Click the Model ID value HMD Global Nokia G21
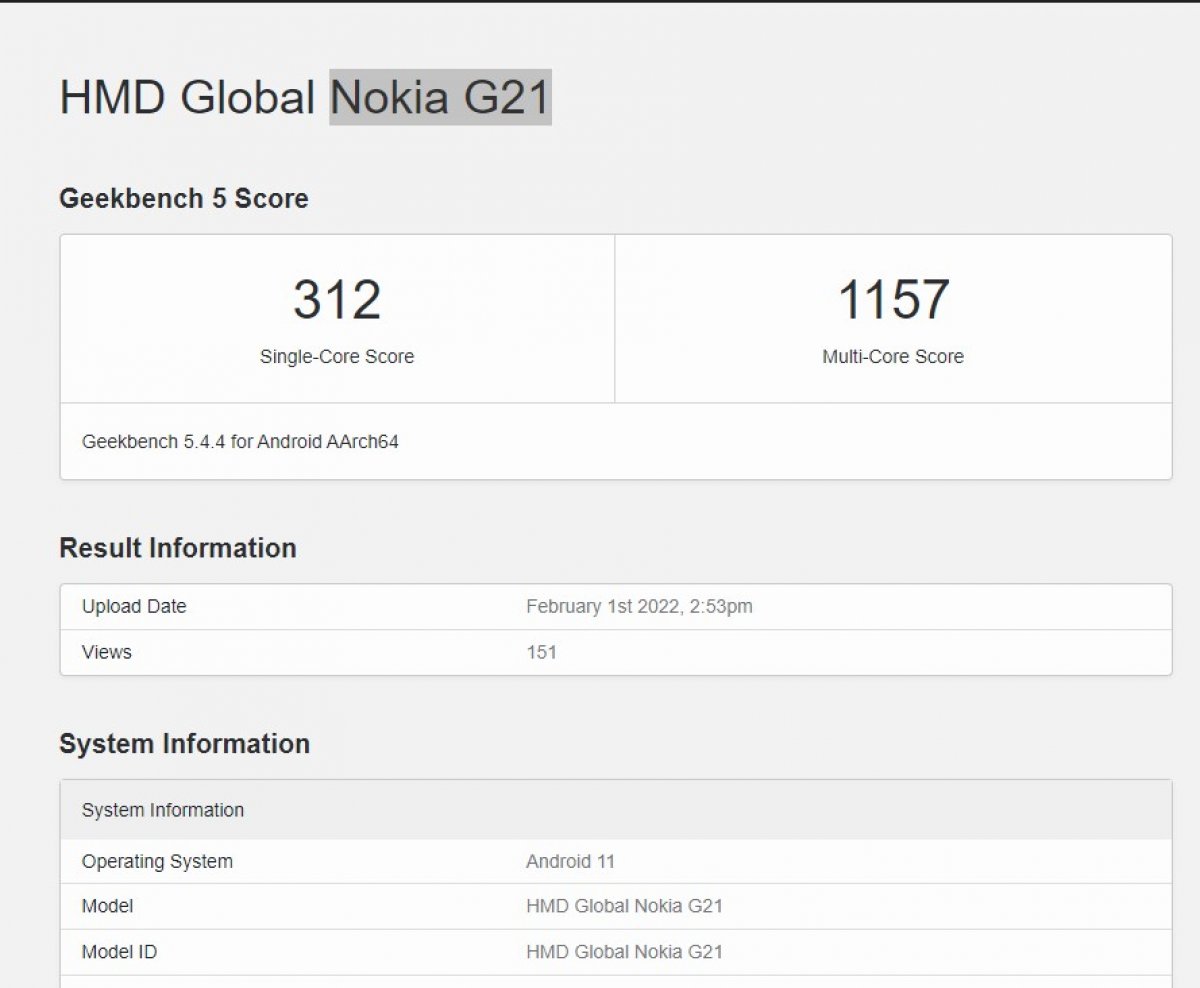The height and width of the screenshot is (988, 1200). click(624, 952)
